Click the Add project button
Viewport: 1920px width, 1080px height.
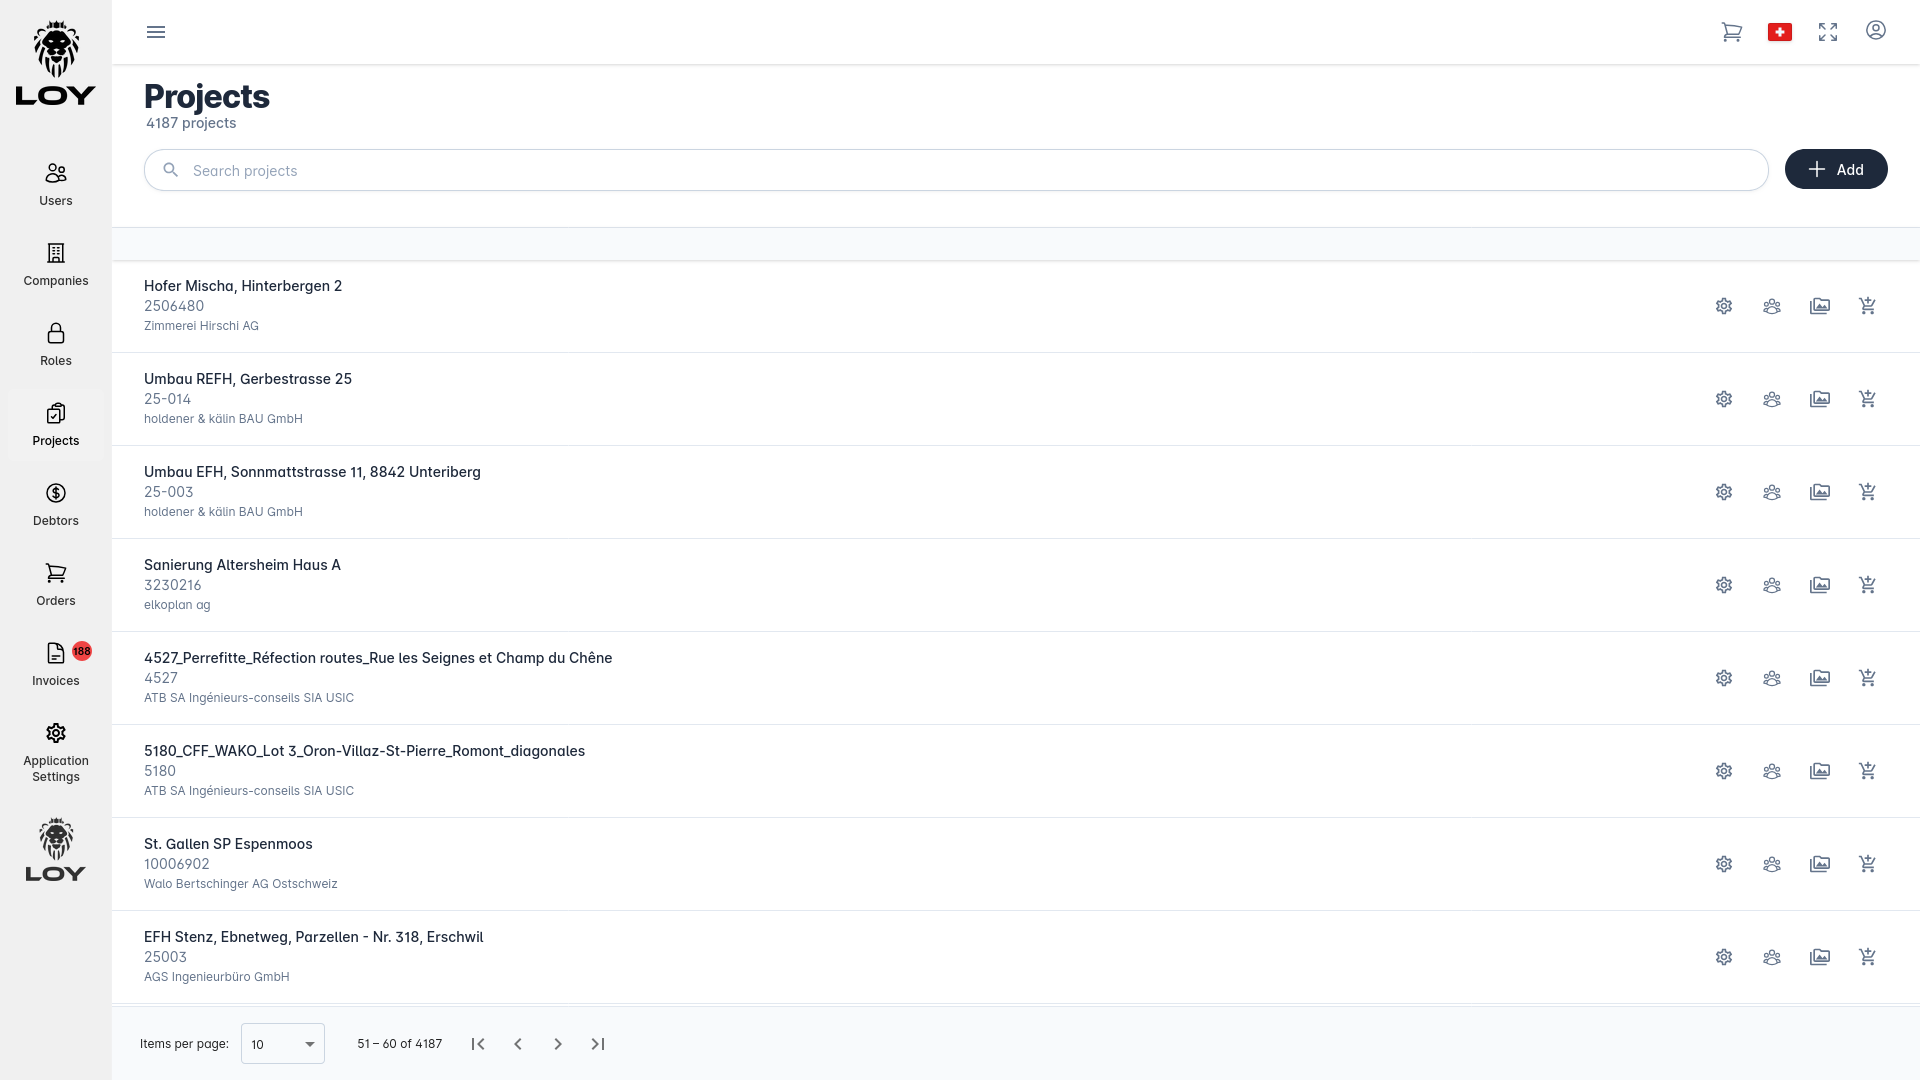pos(1836,169)
